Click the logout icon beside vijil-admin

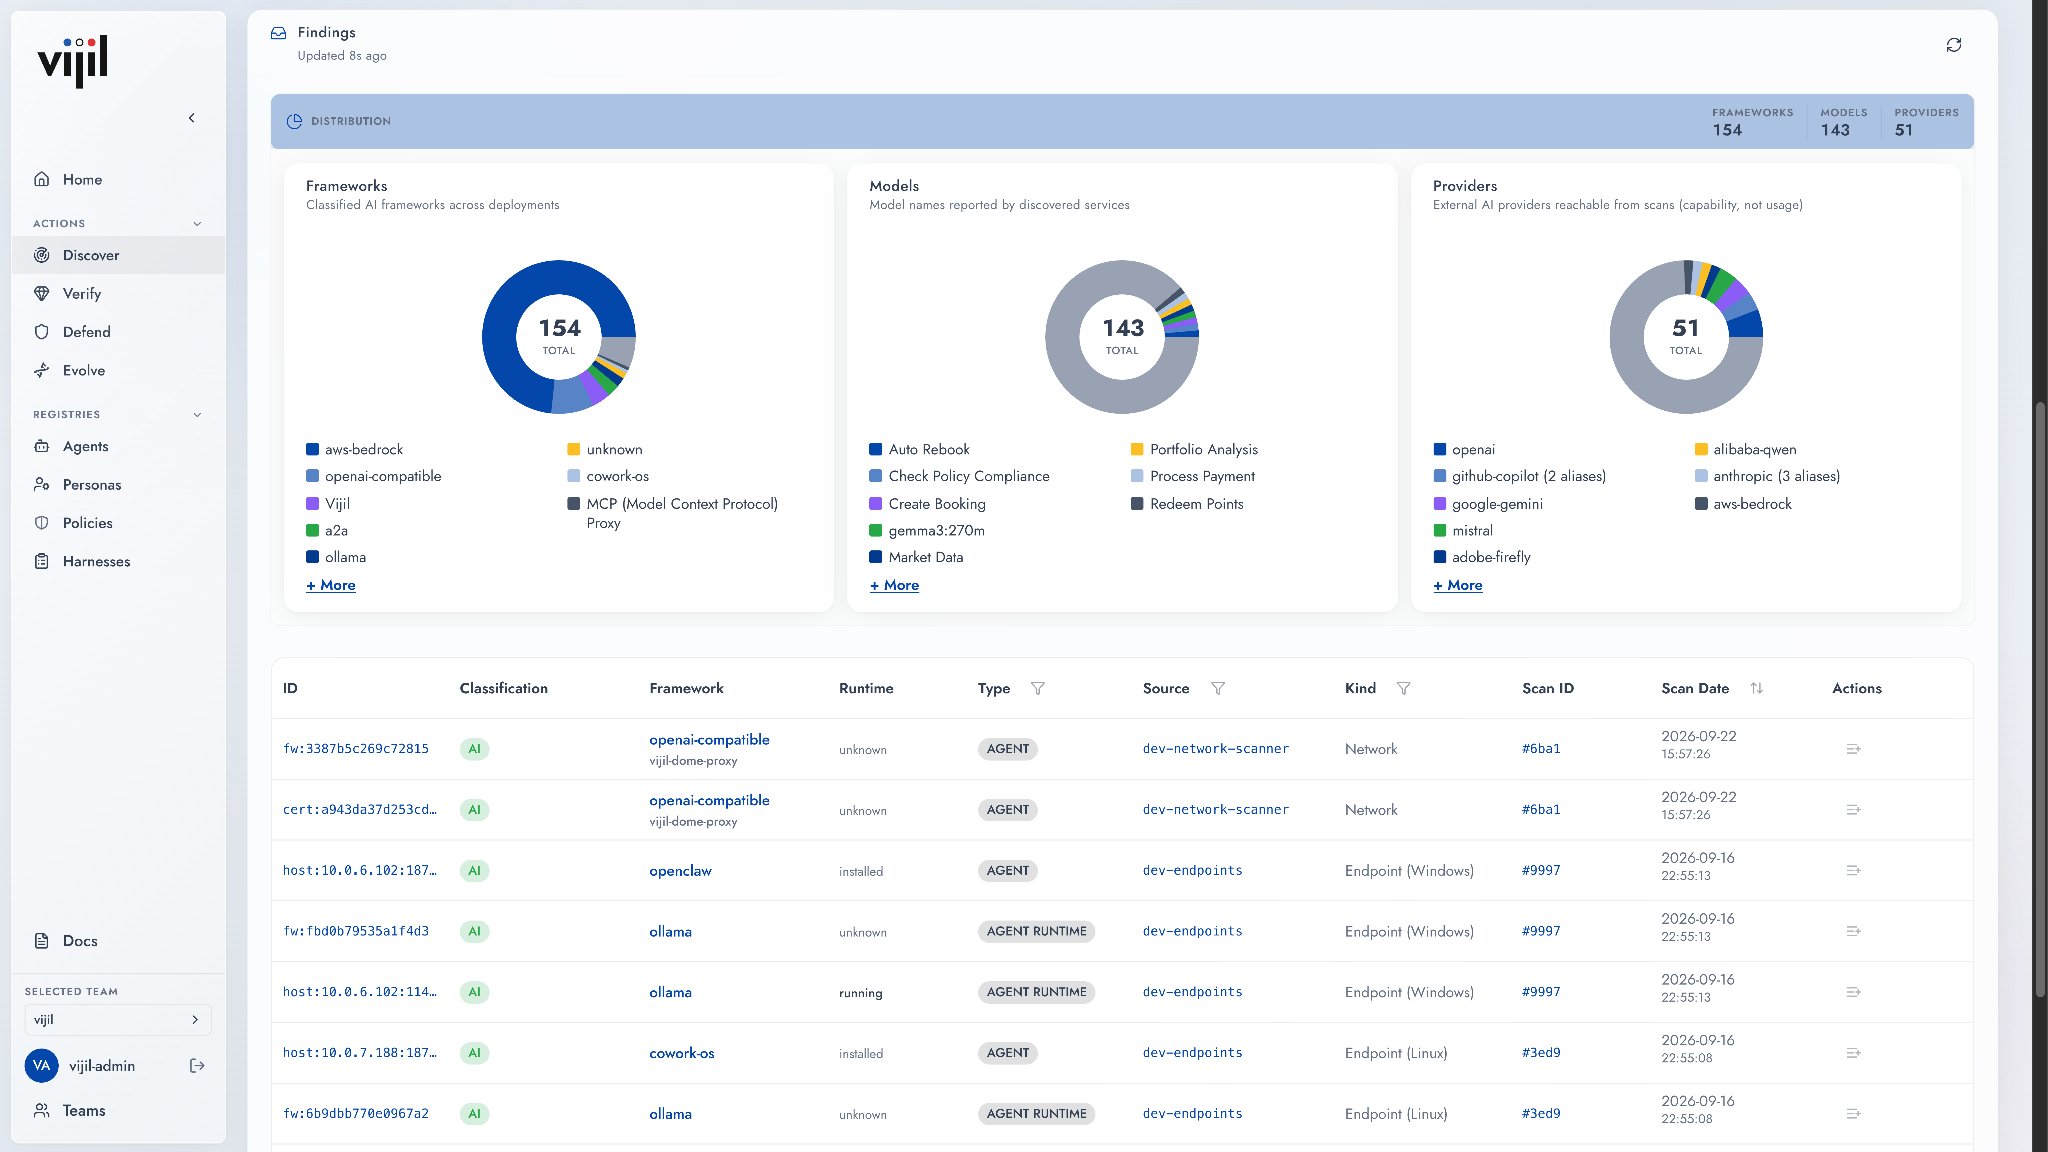[197, 1066]
